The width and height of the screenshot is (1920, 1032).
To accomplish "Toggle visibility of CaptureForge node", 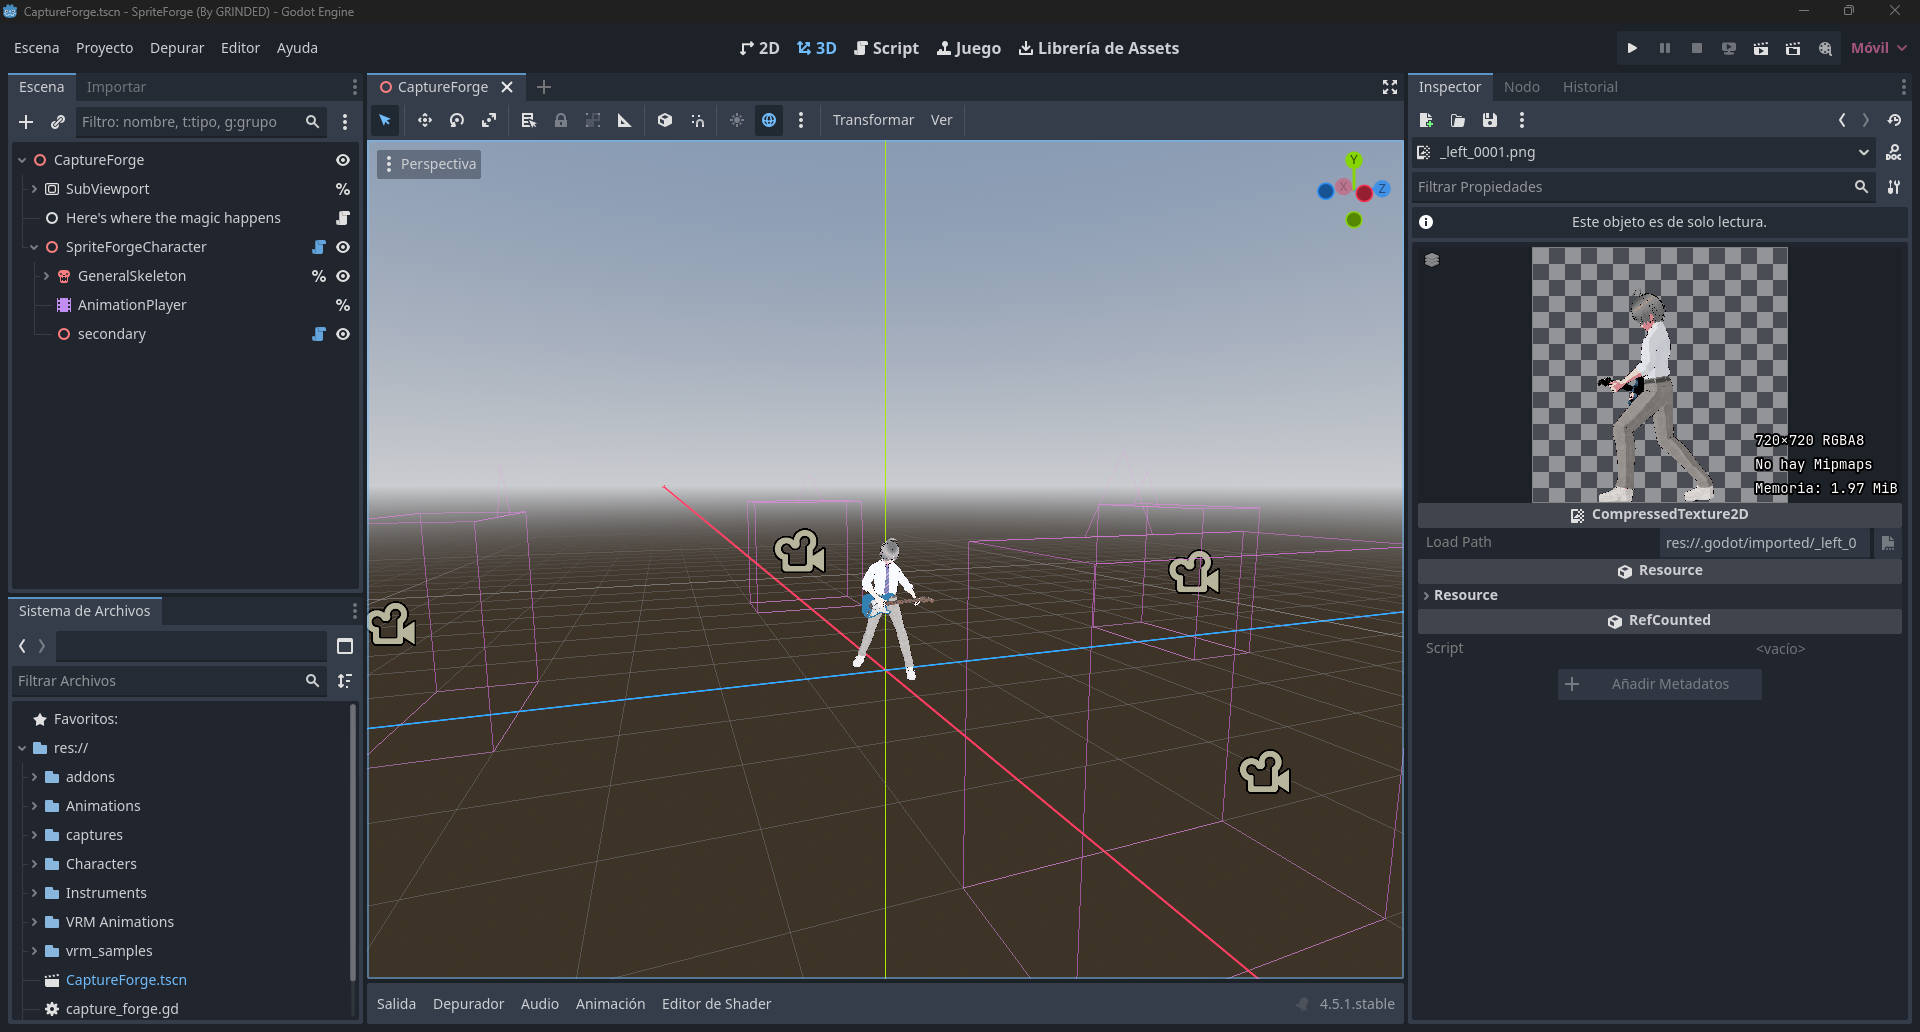I will (343, 160).
